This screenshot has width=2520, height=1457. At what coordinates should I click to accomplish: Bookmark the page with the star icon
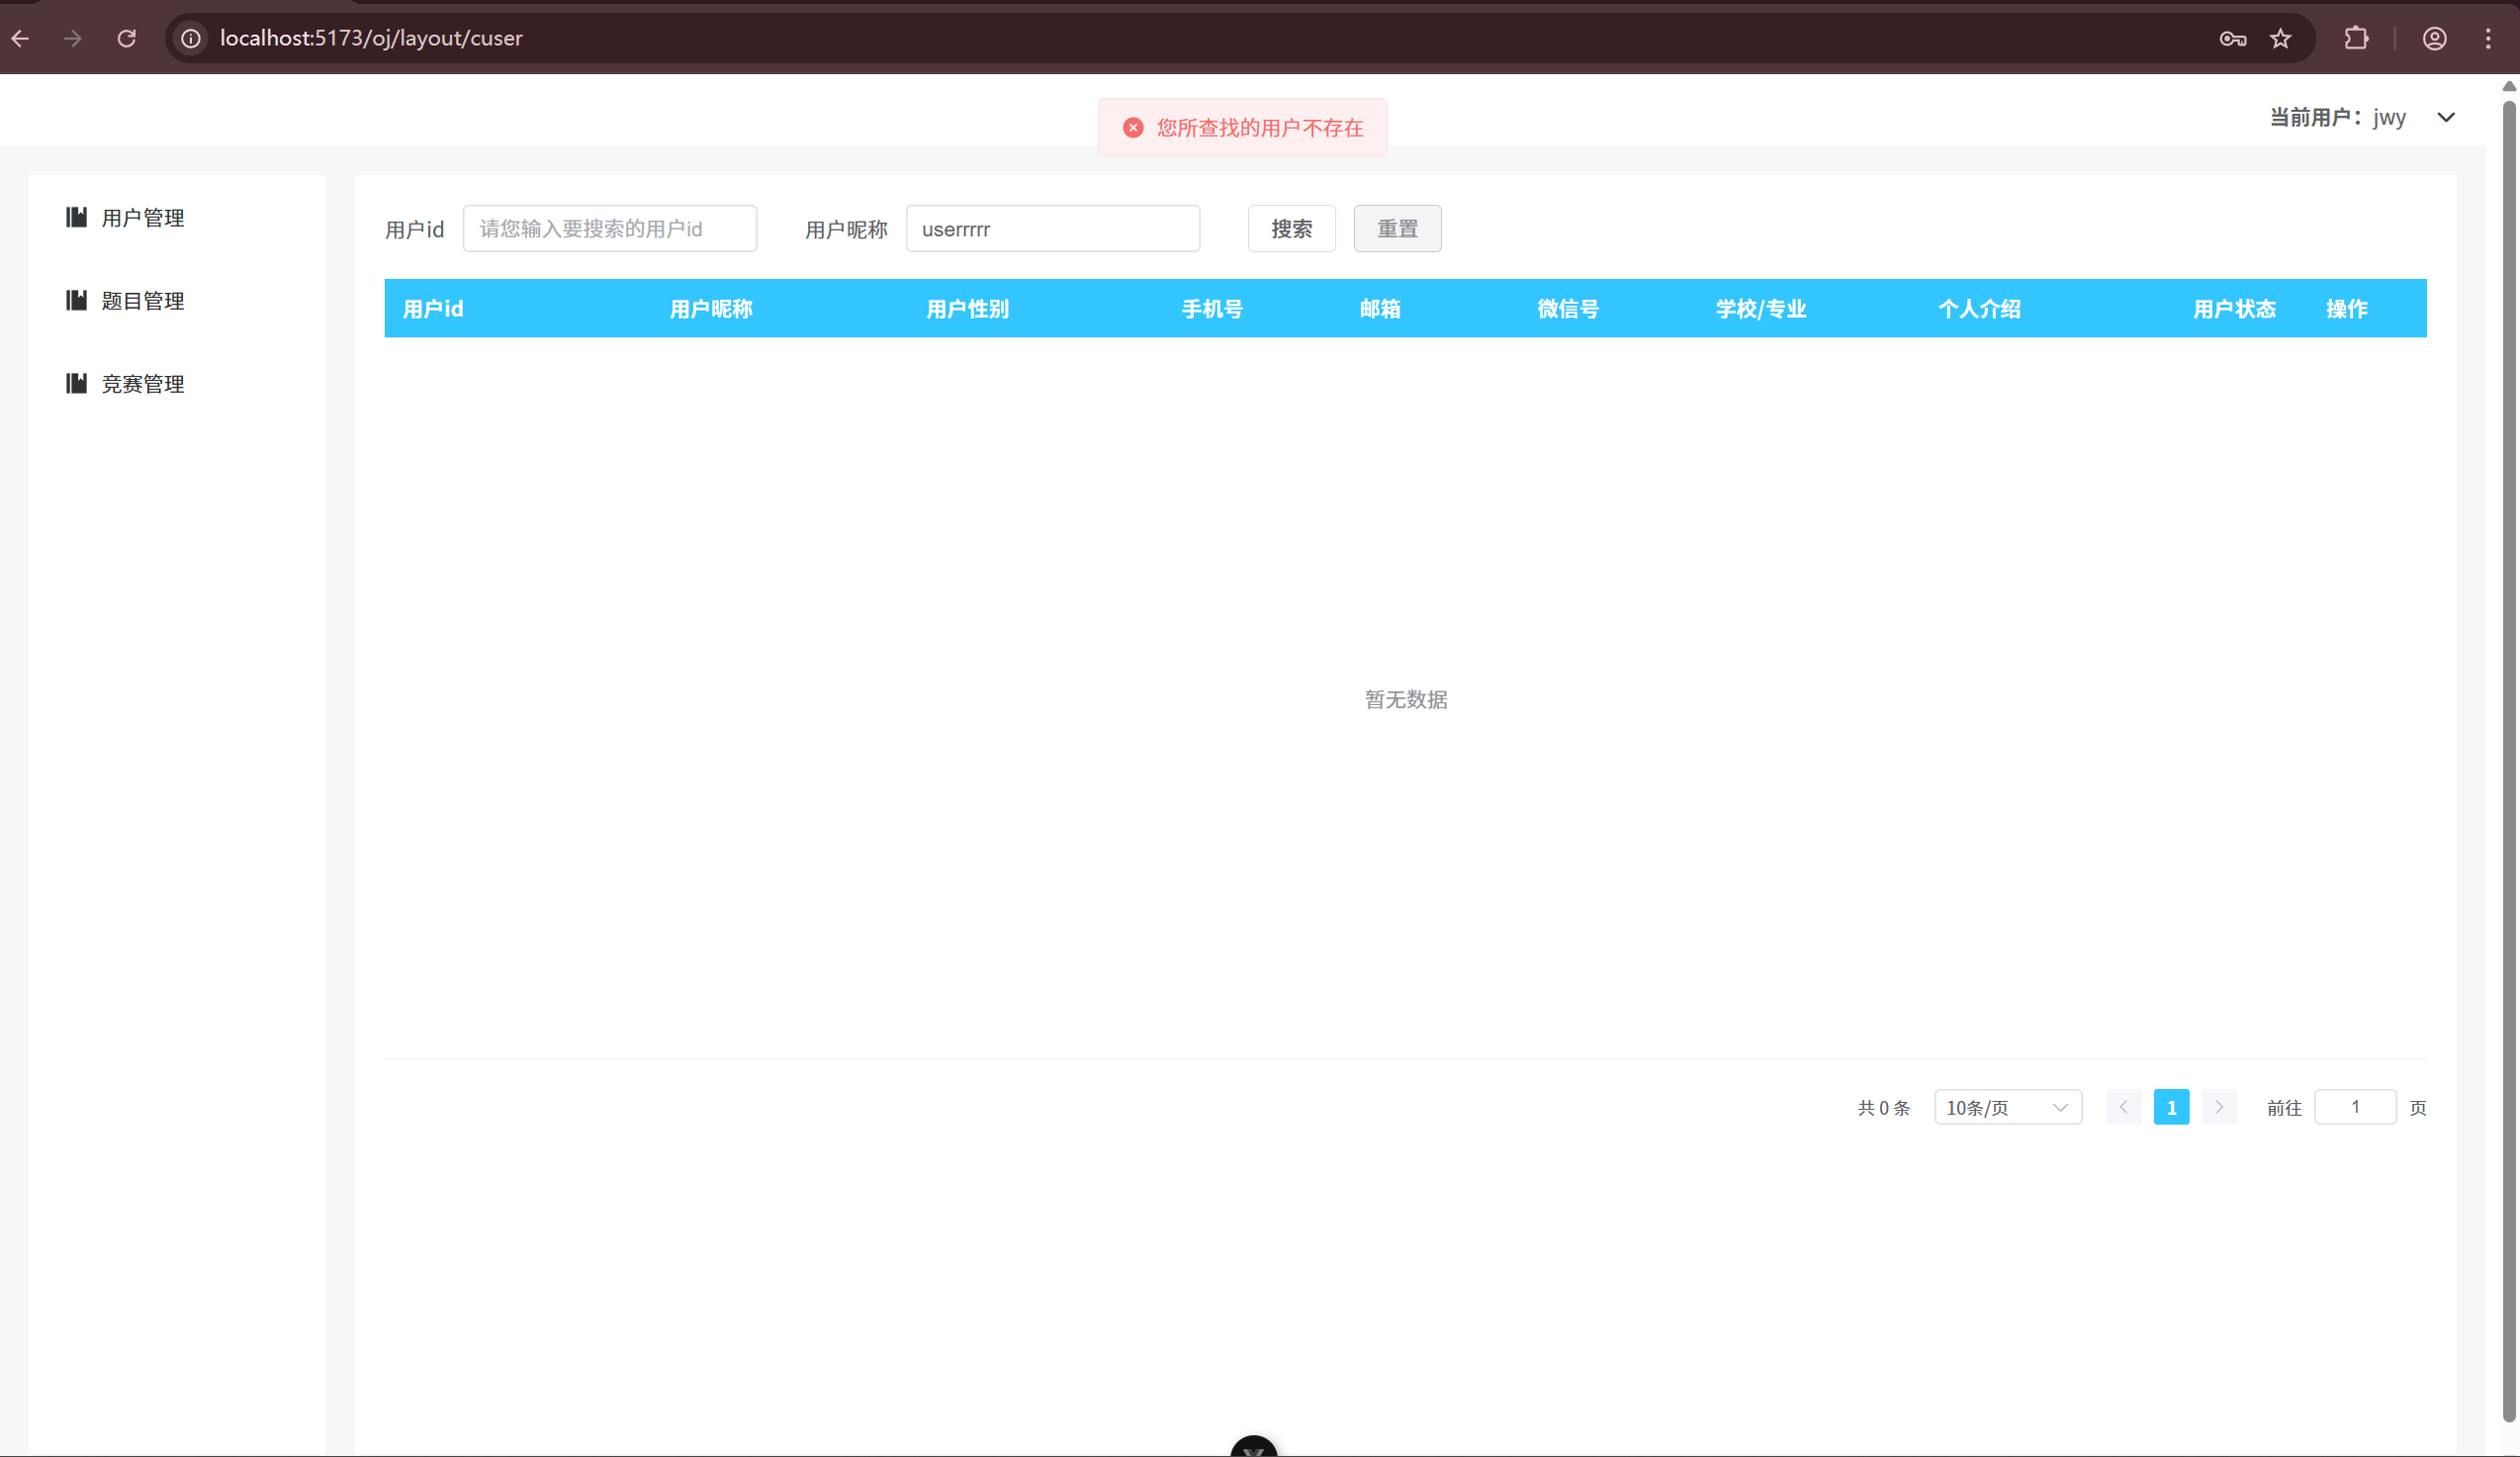pyautogui.click(x=2281, y=38)
